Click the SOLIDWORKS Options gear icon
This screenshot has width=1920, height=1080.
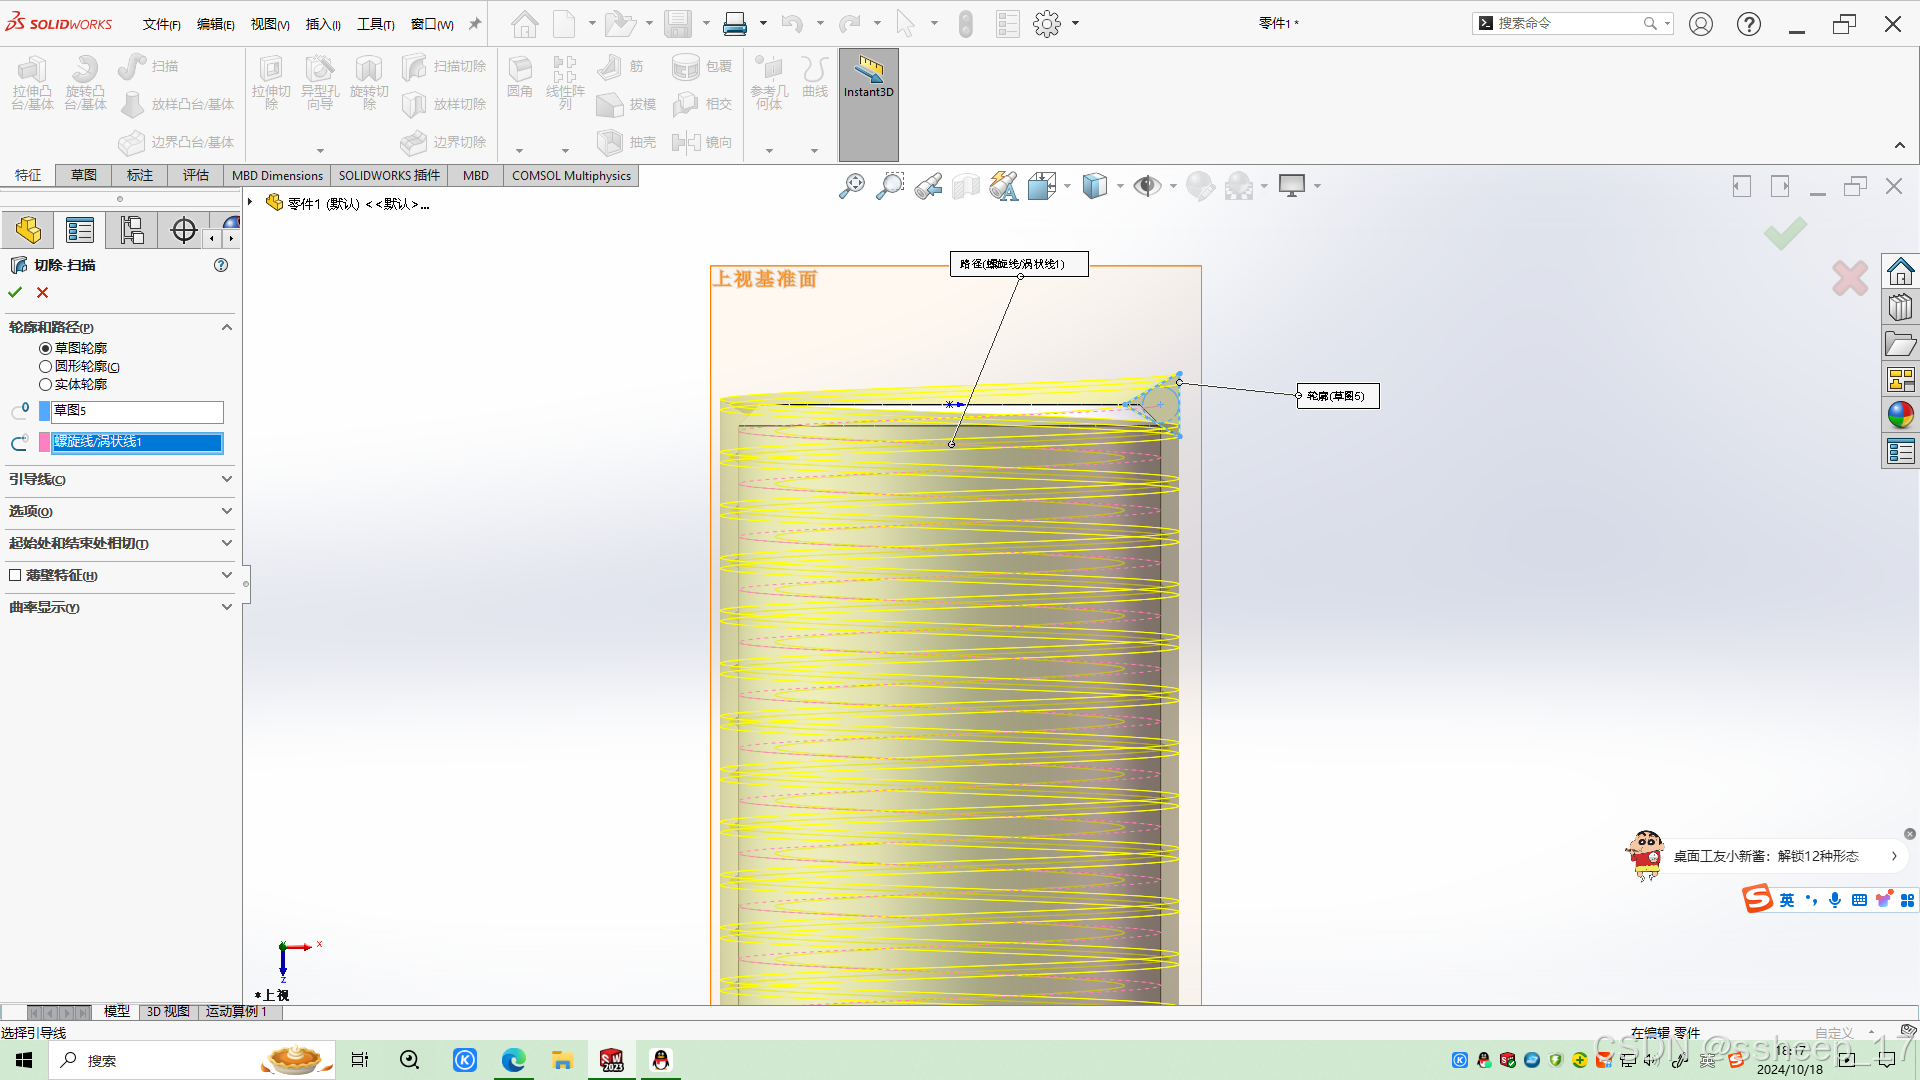tap(1046, 24)
